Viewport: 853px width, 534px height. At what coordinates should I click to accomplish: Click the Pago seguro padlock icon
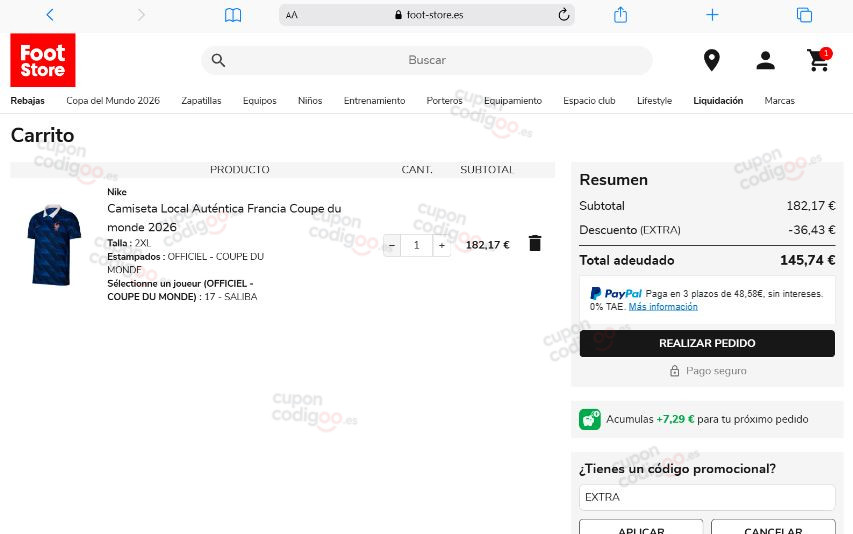[x=675, y=371]
